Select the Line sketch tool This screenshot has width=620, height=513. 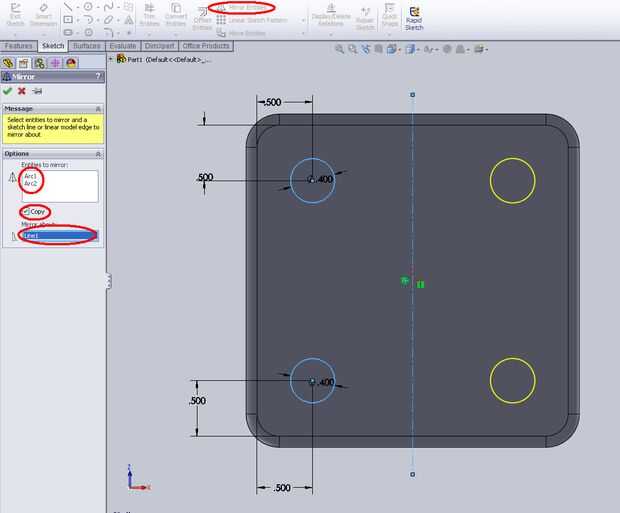[x=68, y=7]
